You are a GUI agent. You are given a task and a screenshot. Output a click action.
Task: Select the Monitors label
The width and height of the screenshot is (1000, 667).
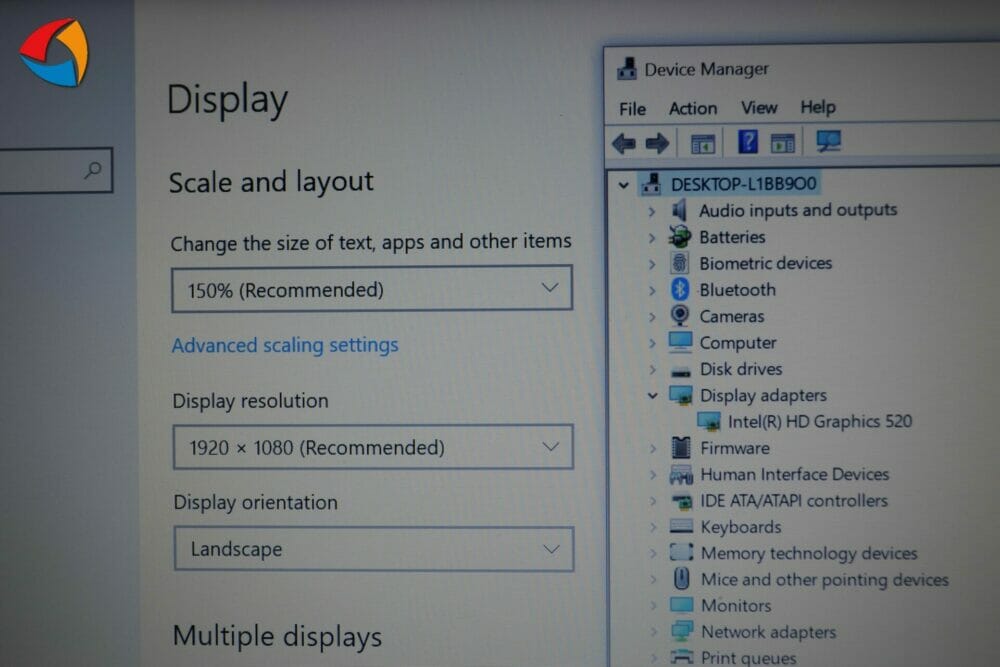point(737,605)
